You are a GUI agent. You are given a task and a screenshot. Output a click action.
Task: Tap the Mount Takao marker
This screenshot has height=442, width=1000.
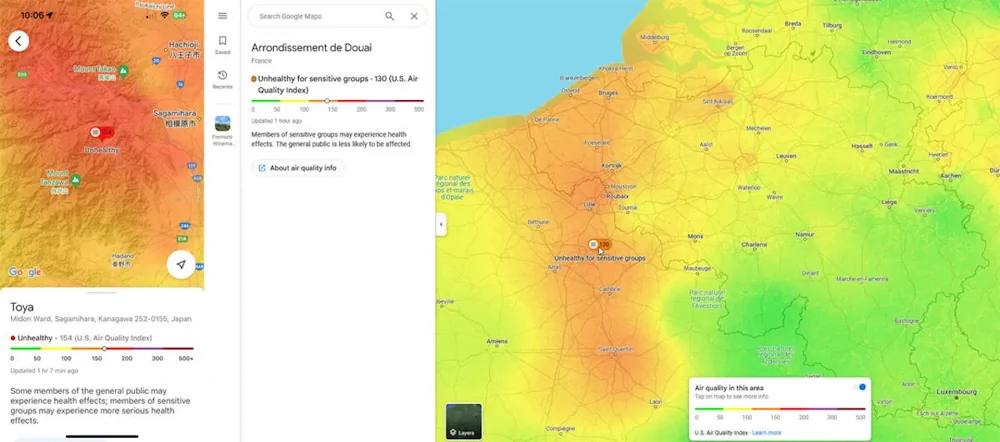click(x=123, y=70)
